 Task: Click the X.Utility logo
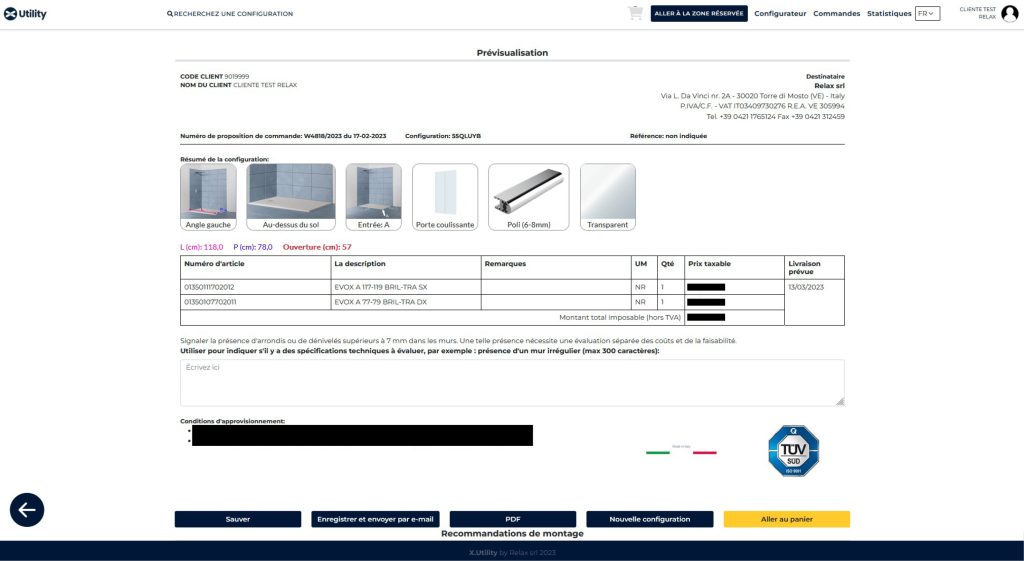point(25,14)
